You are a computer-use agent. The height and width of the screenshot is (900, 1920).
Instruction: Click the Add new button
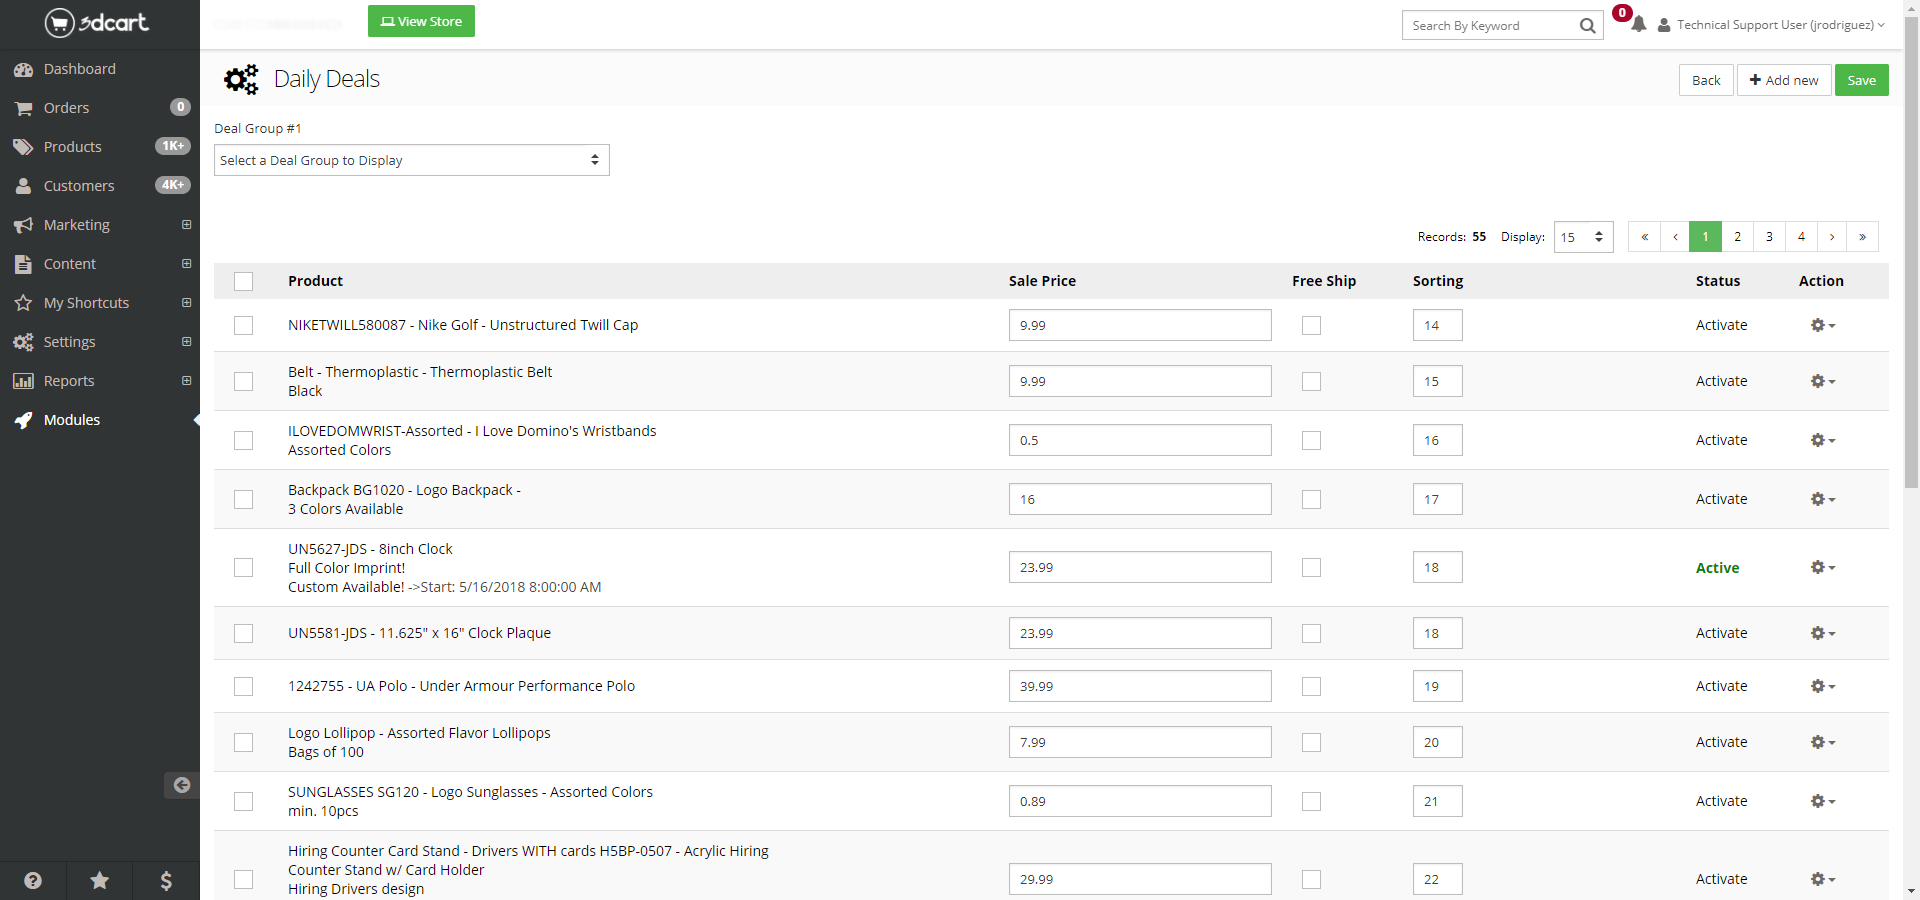click(x=1783, y=80)
